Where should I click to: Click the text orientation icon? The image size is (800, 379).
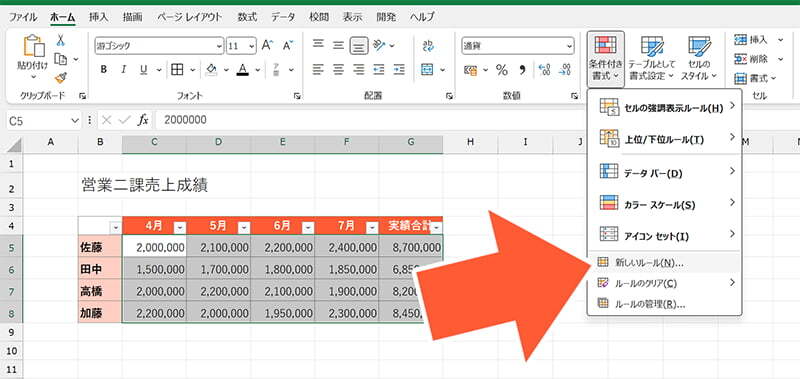tap(379, 45)
